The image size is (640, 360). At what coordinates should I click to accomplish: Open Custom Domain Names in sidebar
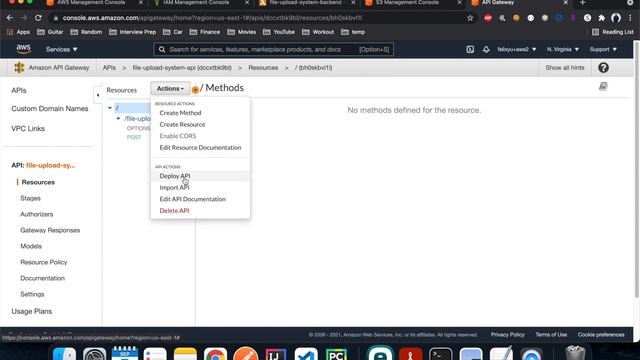[x=50, y=109]
